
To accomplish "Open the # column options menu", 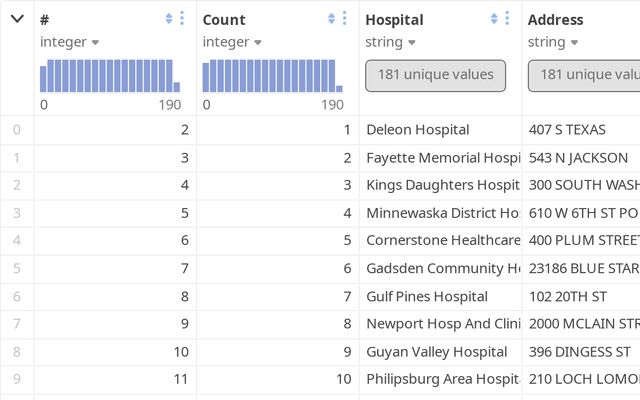I will 182,19.
